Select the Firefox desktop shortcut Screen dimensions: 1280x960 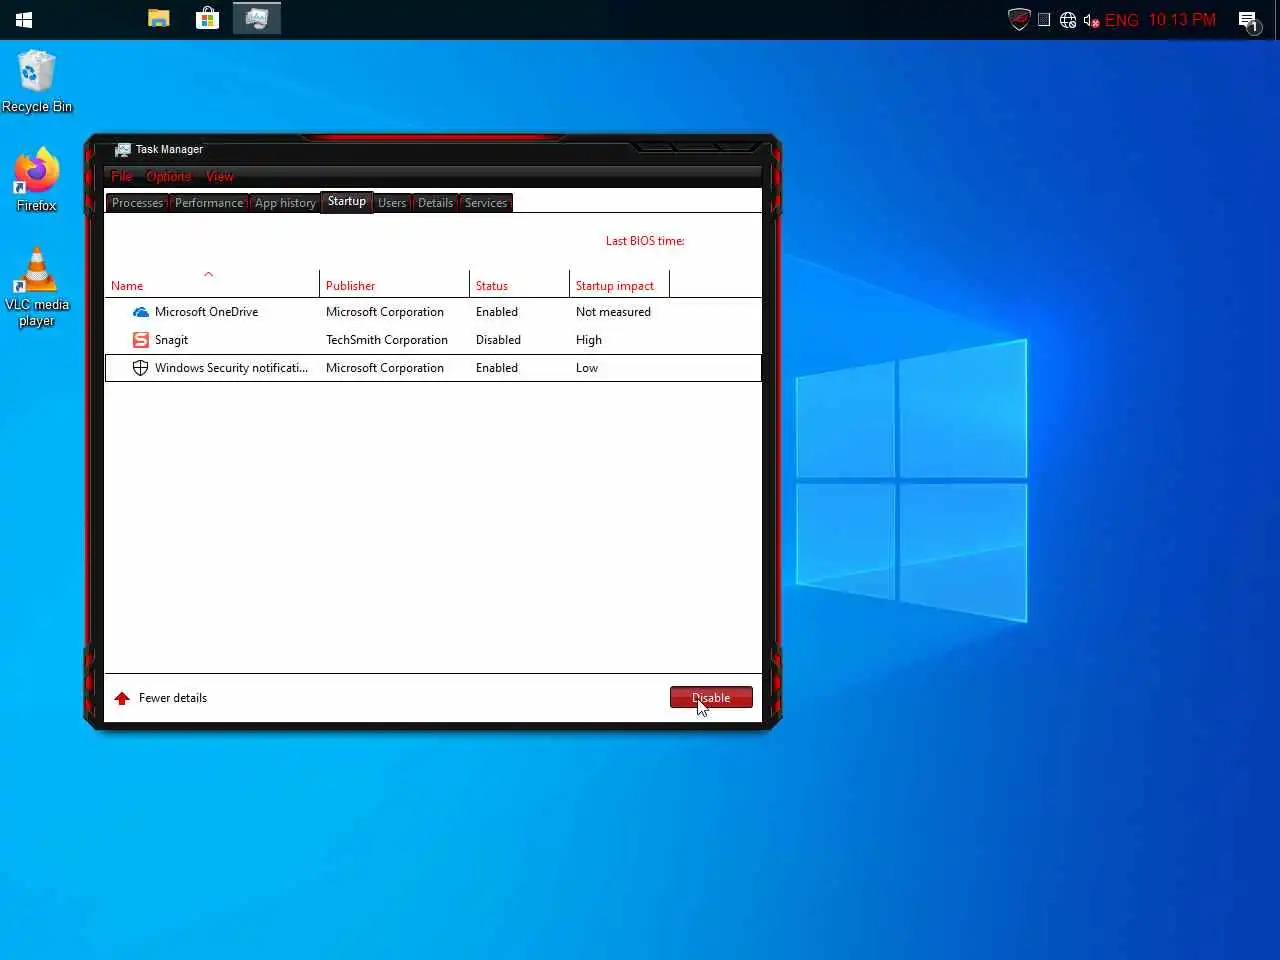pyautogui.click(x=37, y=180)
